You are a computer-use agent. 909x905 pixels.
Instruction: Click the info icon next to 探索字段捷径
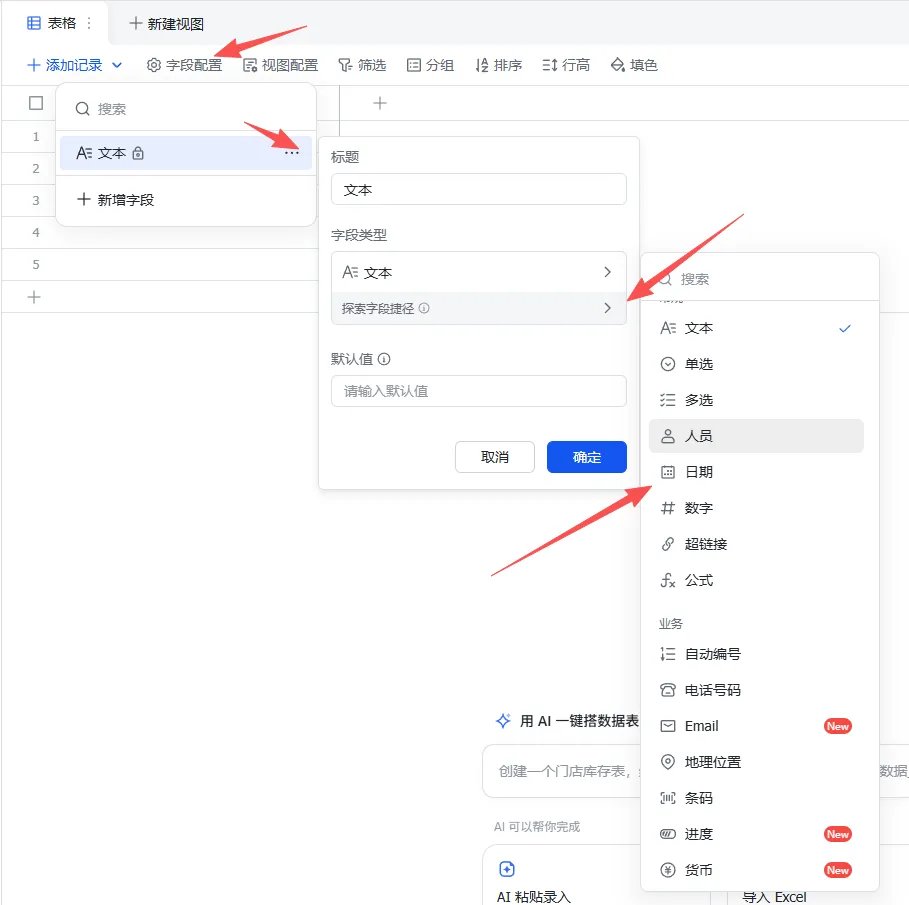click(x=424, y=308)
